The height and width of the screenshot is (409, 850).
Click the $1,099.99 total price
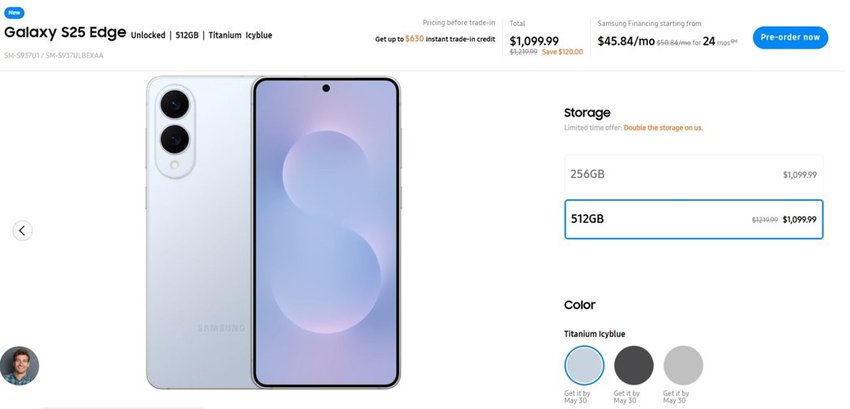coord(535,41)
